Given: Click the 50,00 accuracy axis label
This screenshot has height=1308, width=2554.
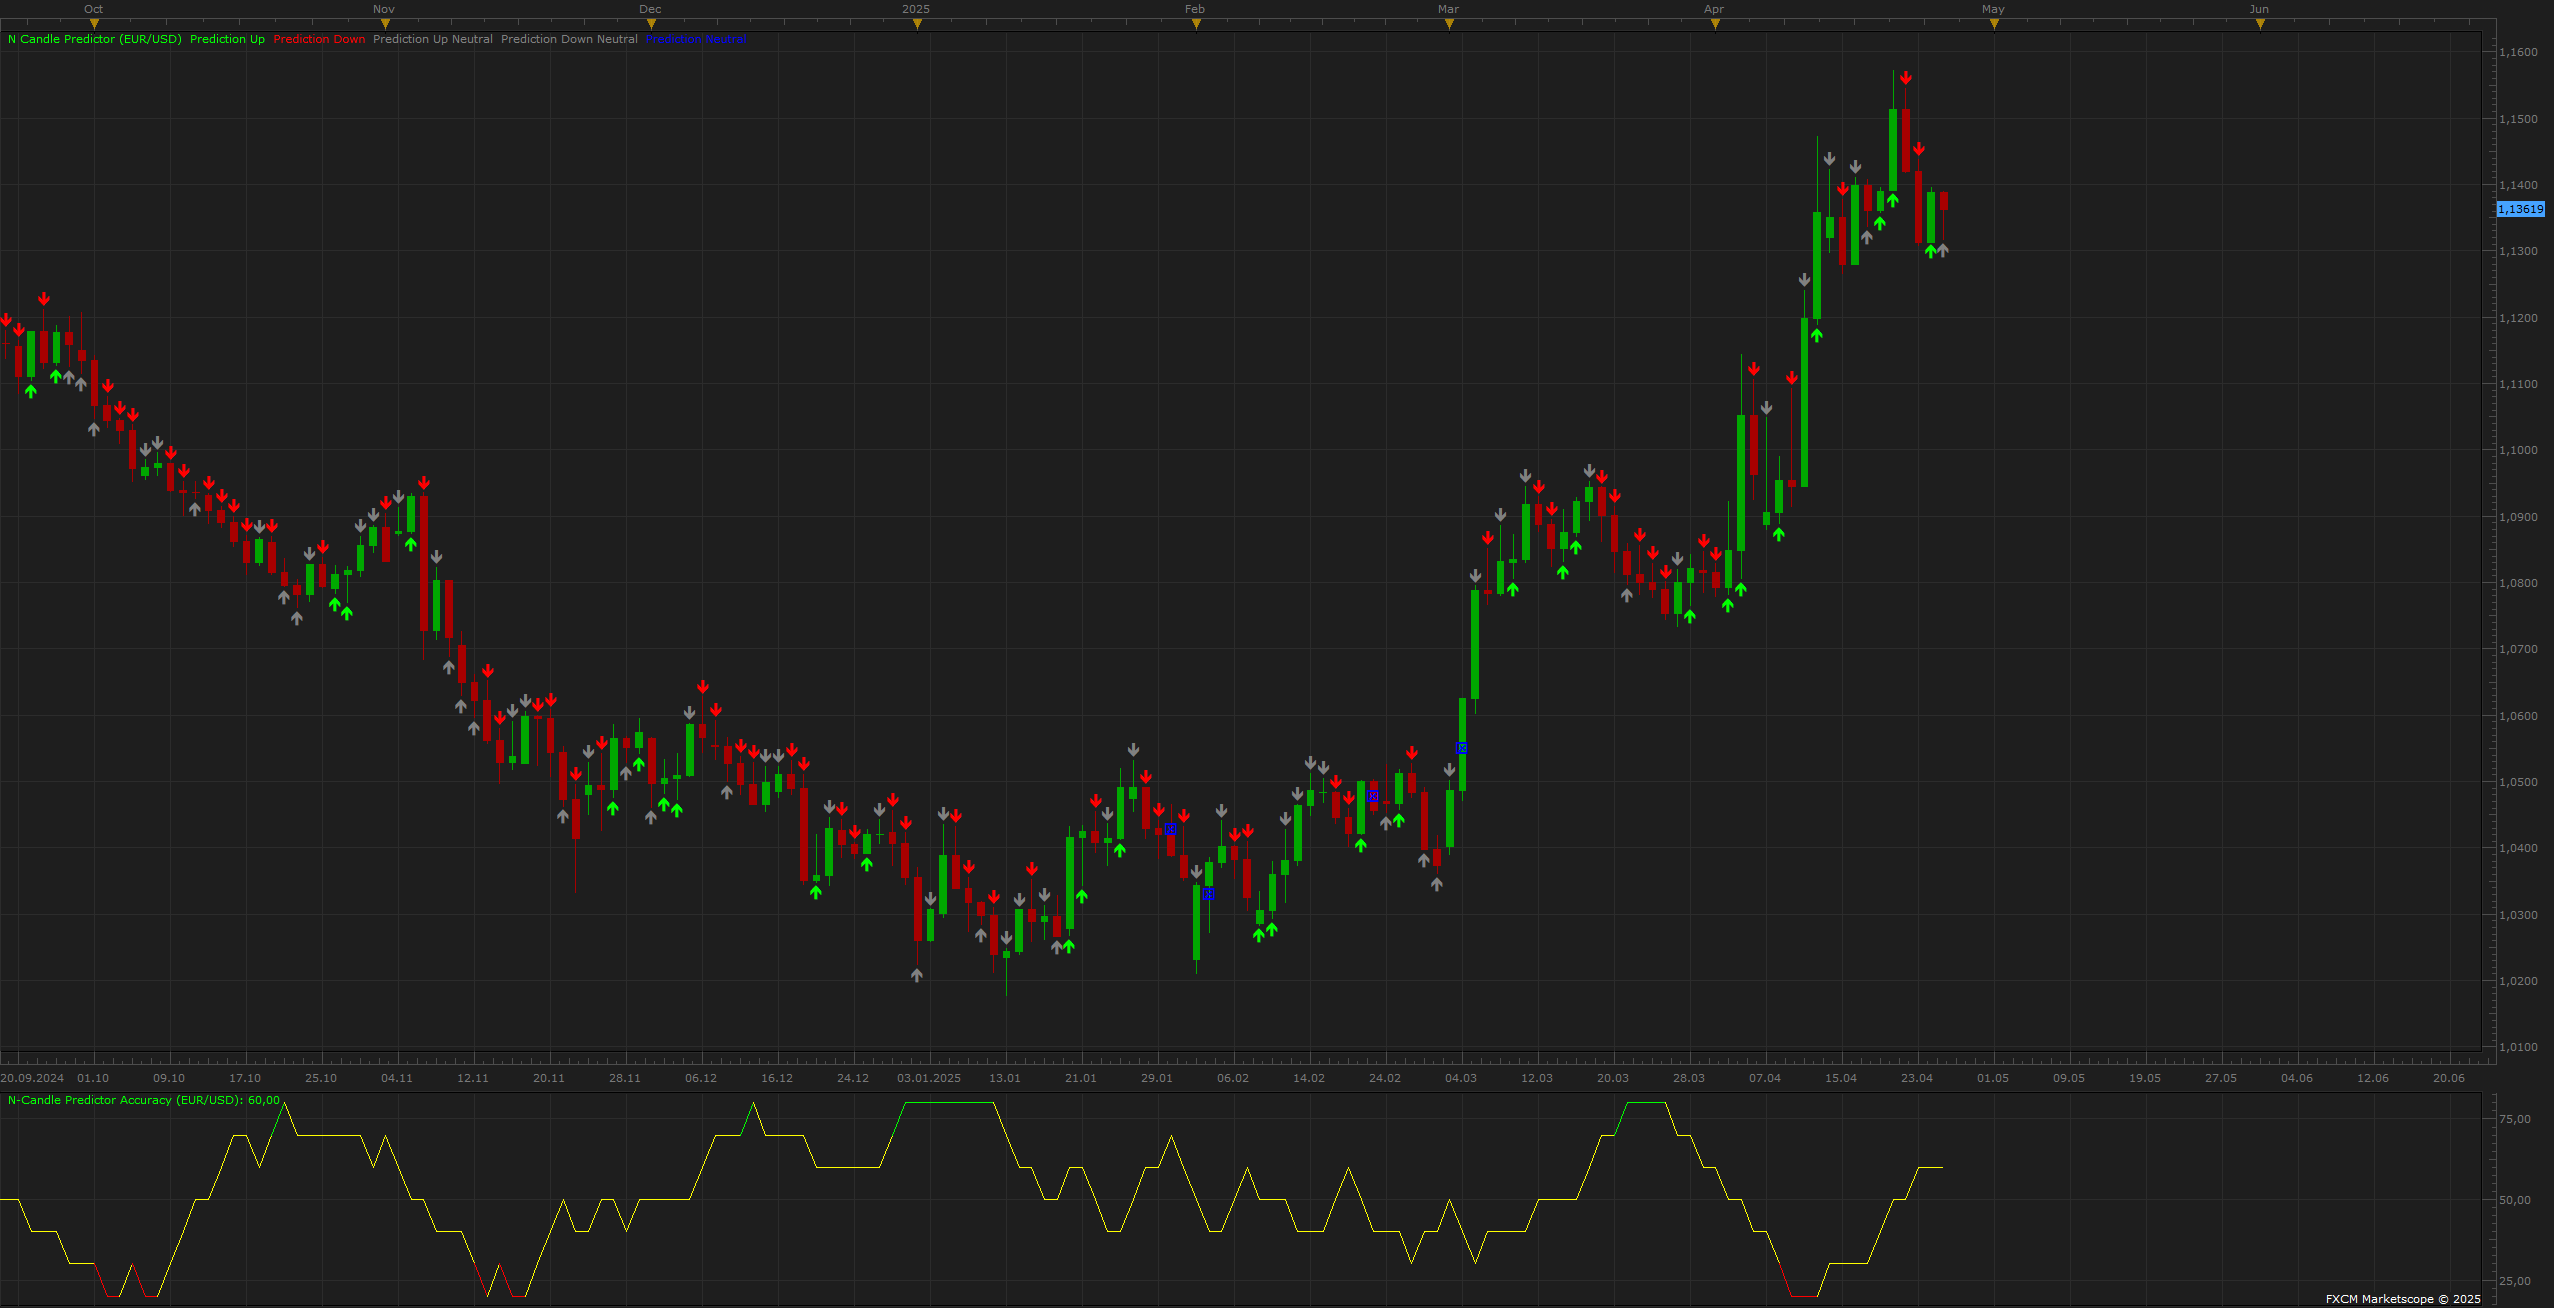Looking at the screenshot, I should (2515, 1200).
